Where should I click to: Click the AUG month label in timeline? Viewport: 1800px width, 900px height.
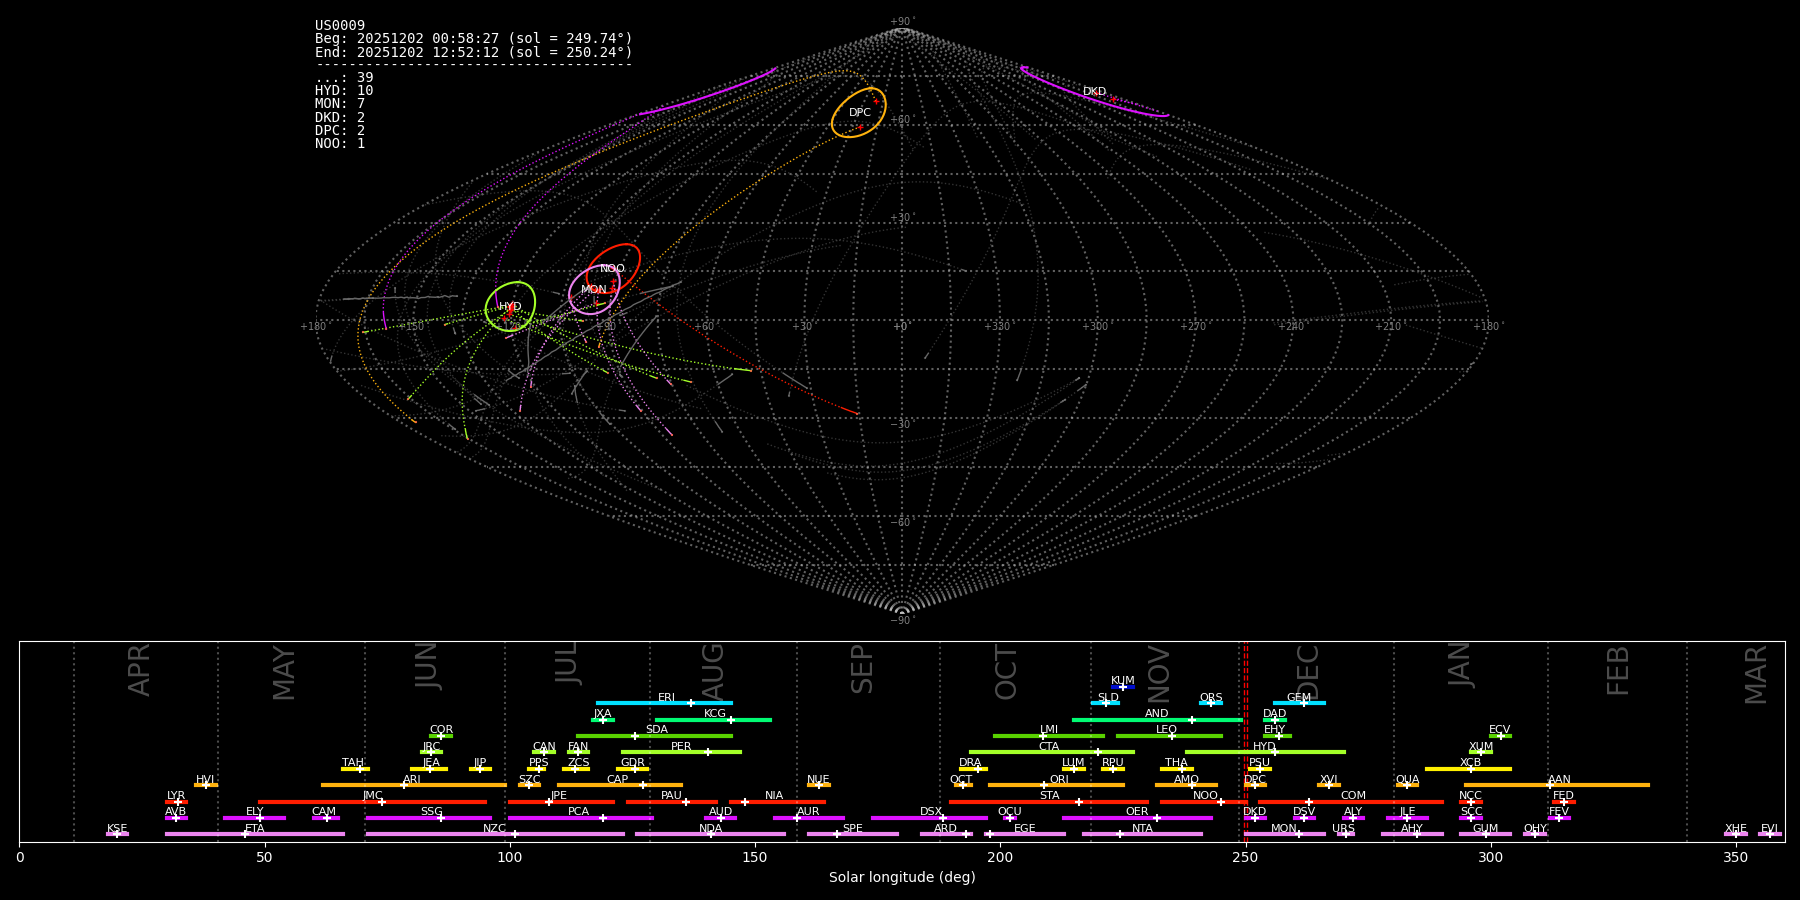(x=713, y=672)
